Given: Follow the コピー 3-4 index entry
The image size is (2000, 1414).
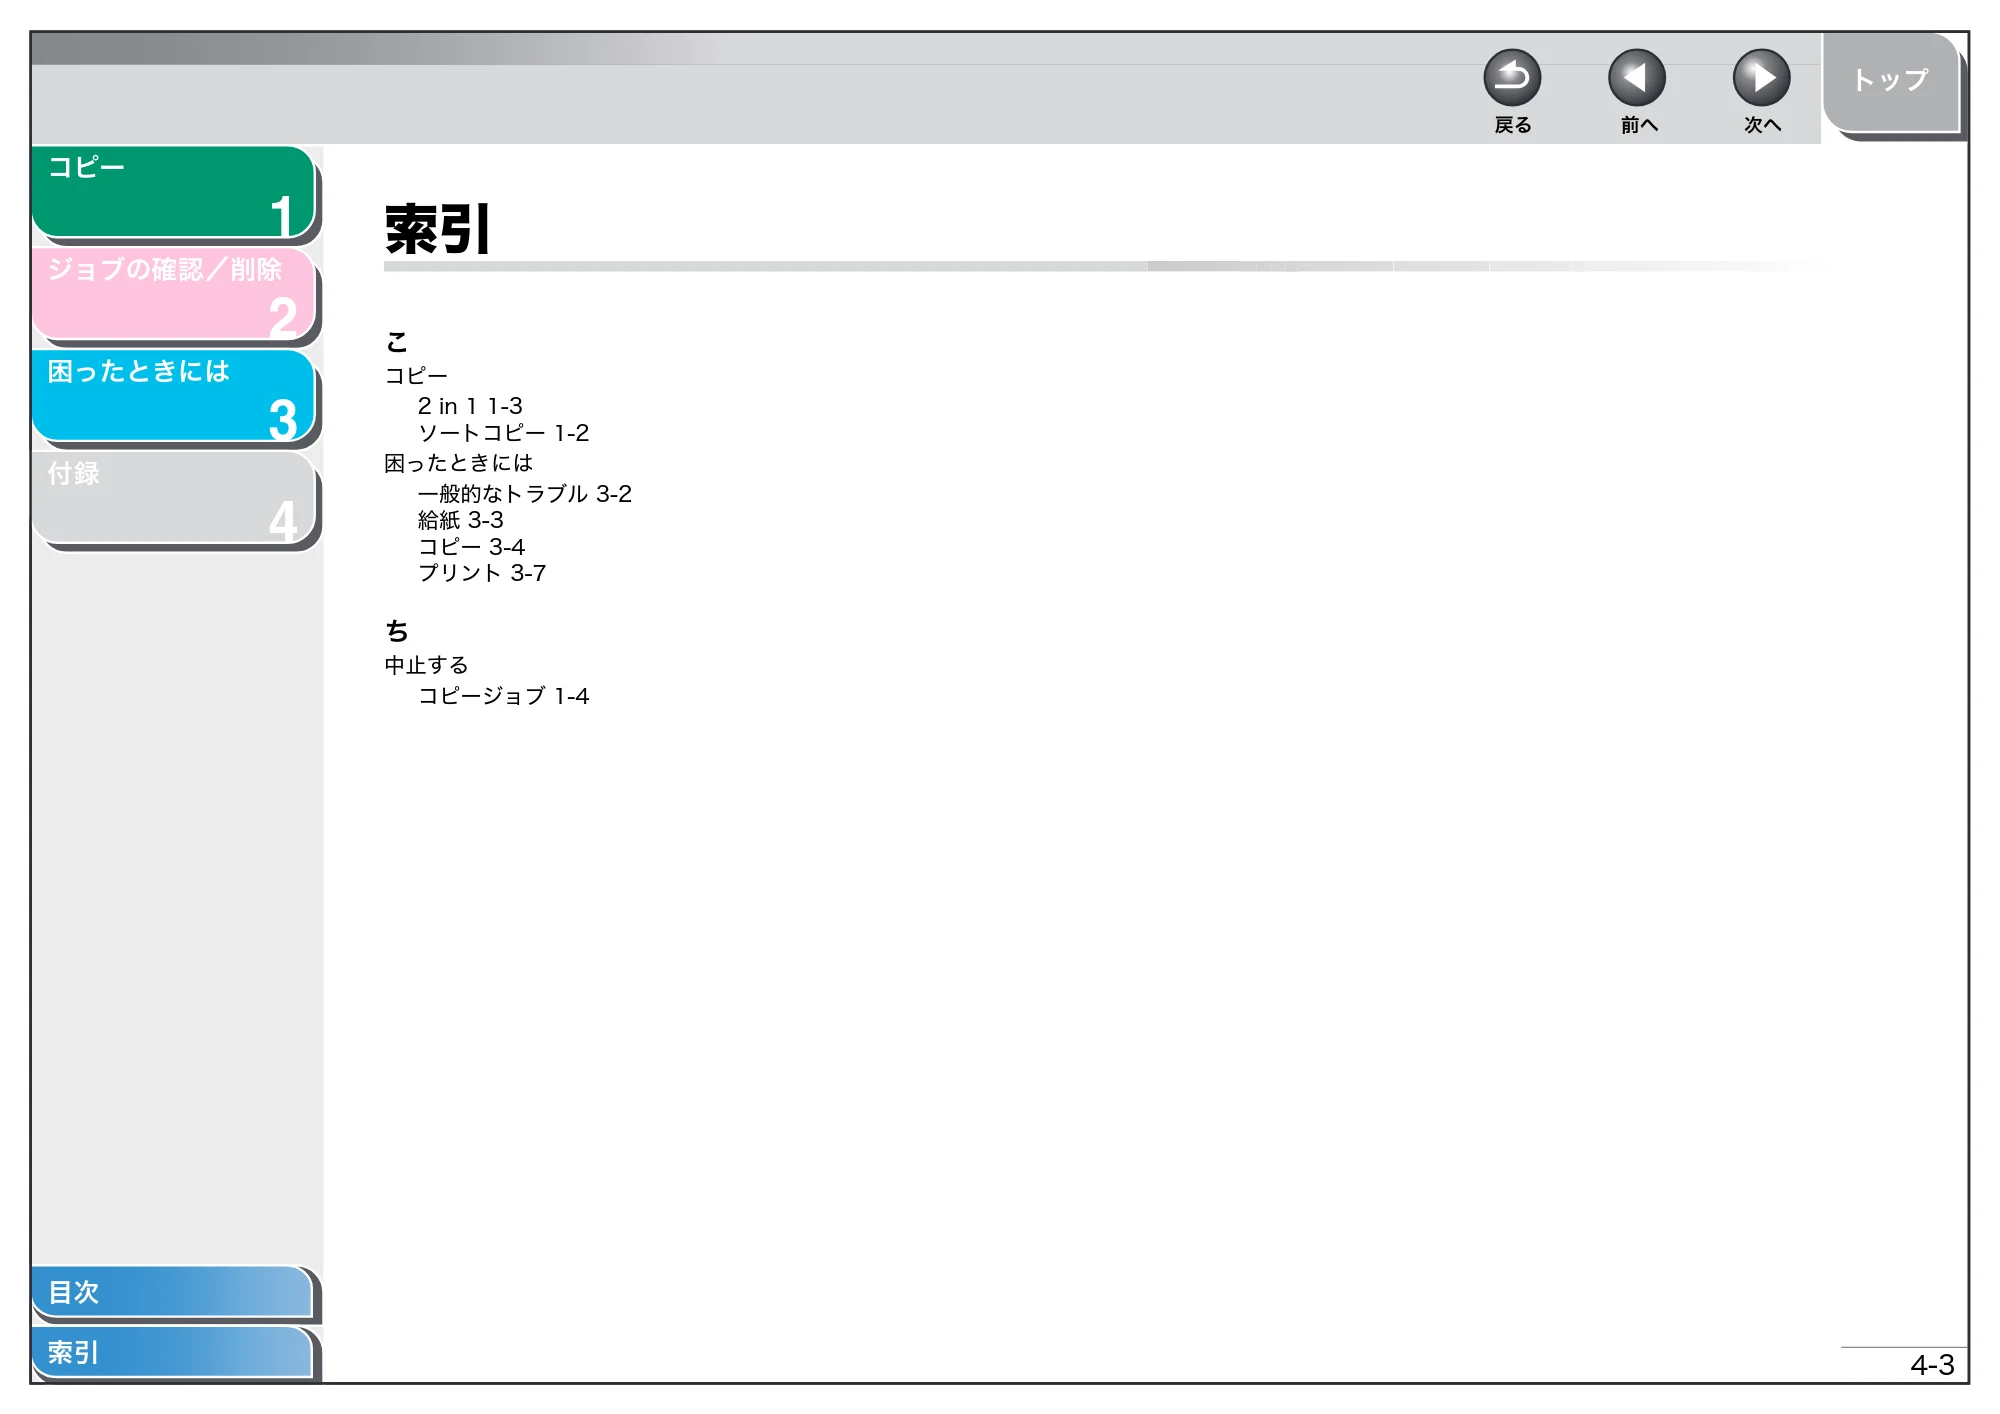Looking at the screenshot, I should coord(471,547).
